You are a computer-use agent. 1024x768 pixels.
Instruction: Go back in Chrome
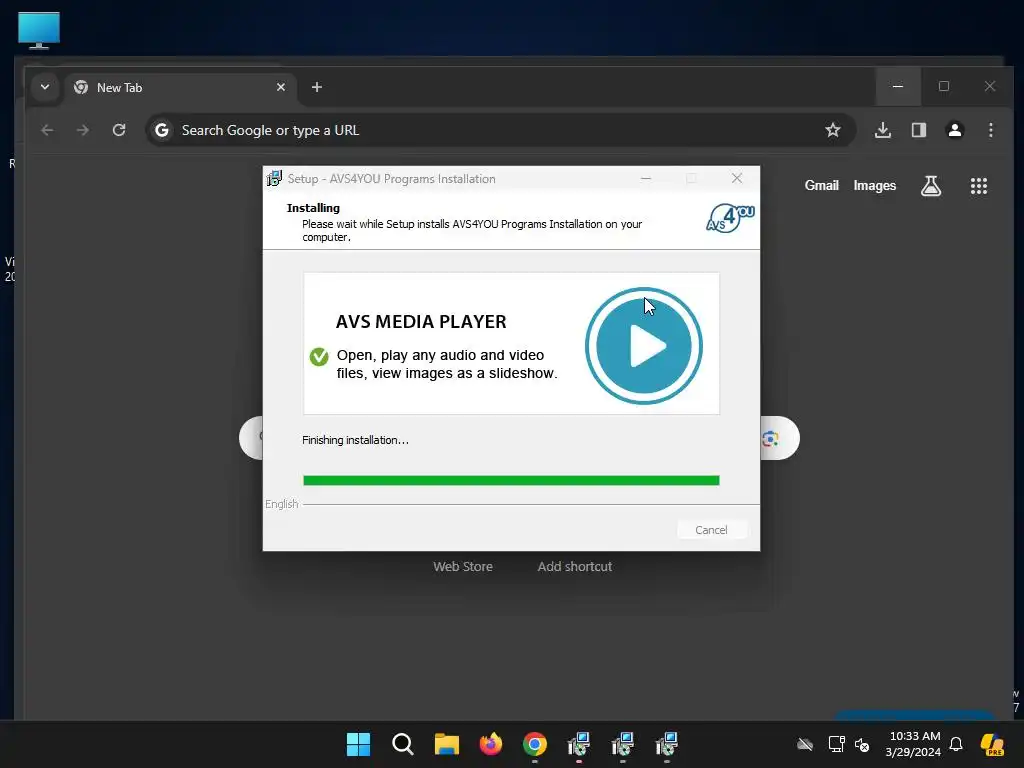(x=47, y=130)
